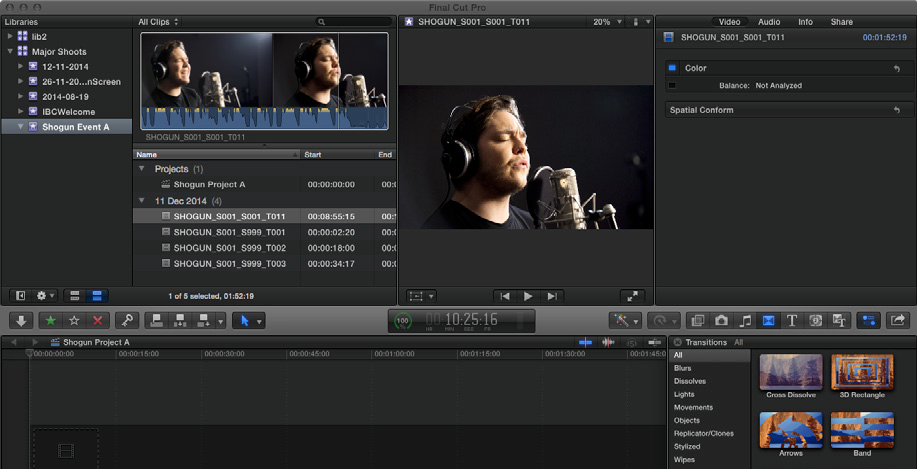The height and width of the screenshot is (469, 917).
Task: Open the keyword editor key icon
Action: (x=126, y=320)
